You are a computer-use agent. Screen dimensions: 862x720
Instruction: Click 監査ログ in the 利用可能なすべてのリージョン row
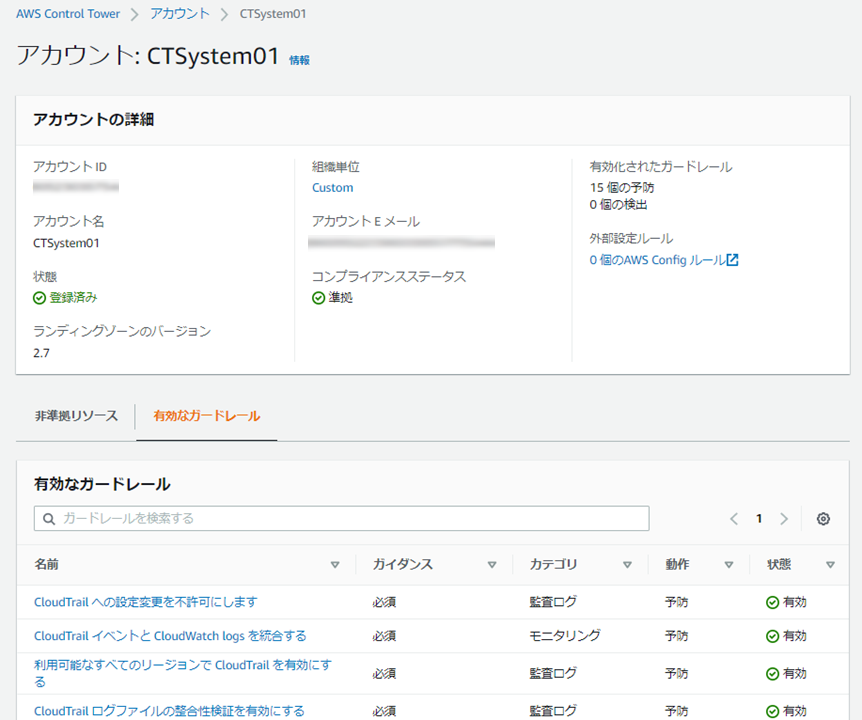[x=553, y=674]
